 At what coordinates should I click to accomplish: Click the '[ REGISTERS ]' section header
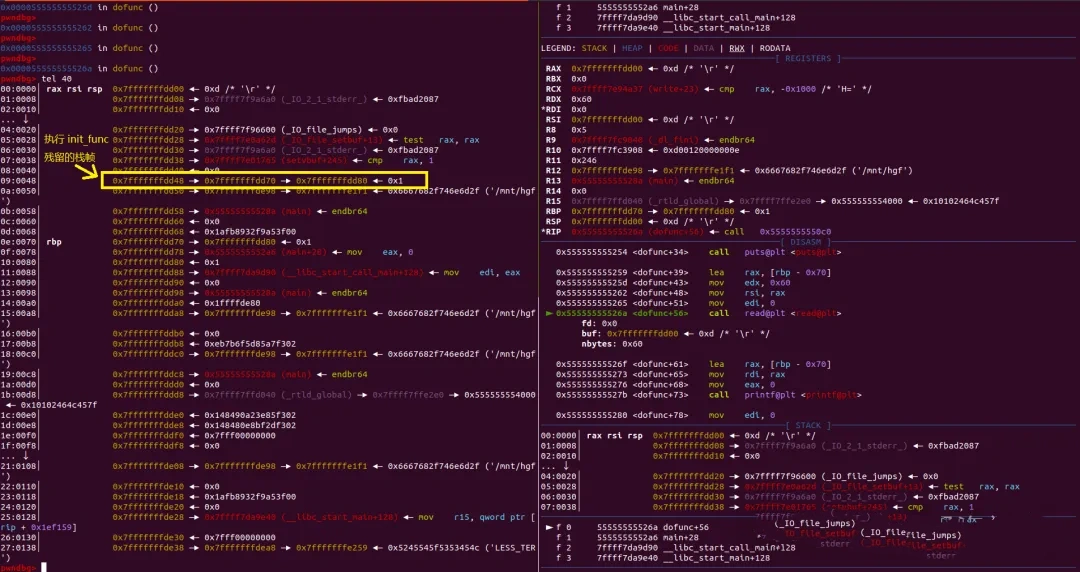pos(808,59)
